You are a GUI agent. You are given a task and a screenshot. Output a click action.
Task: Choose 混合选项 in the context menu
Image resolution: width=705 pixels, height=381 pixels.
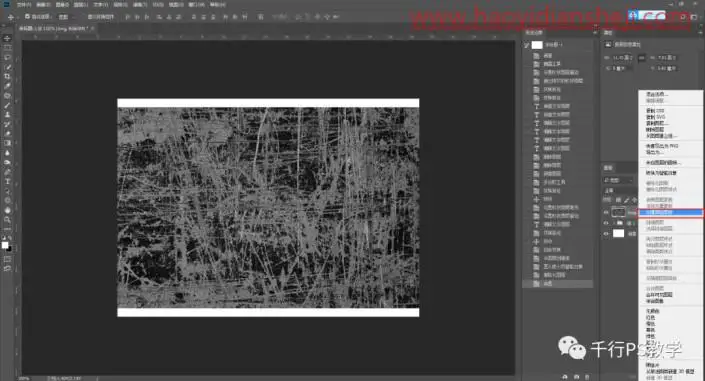coord(656,94)
